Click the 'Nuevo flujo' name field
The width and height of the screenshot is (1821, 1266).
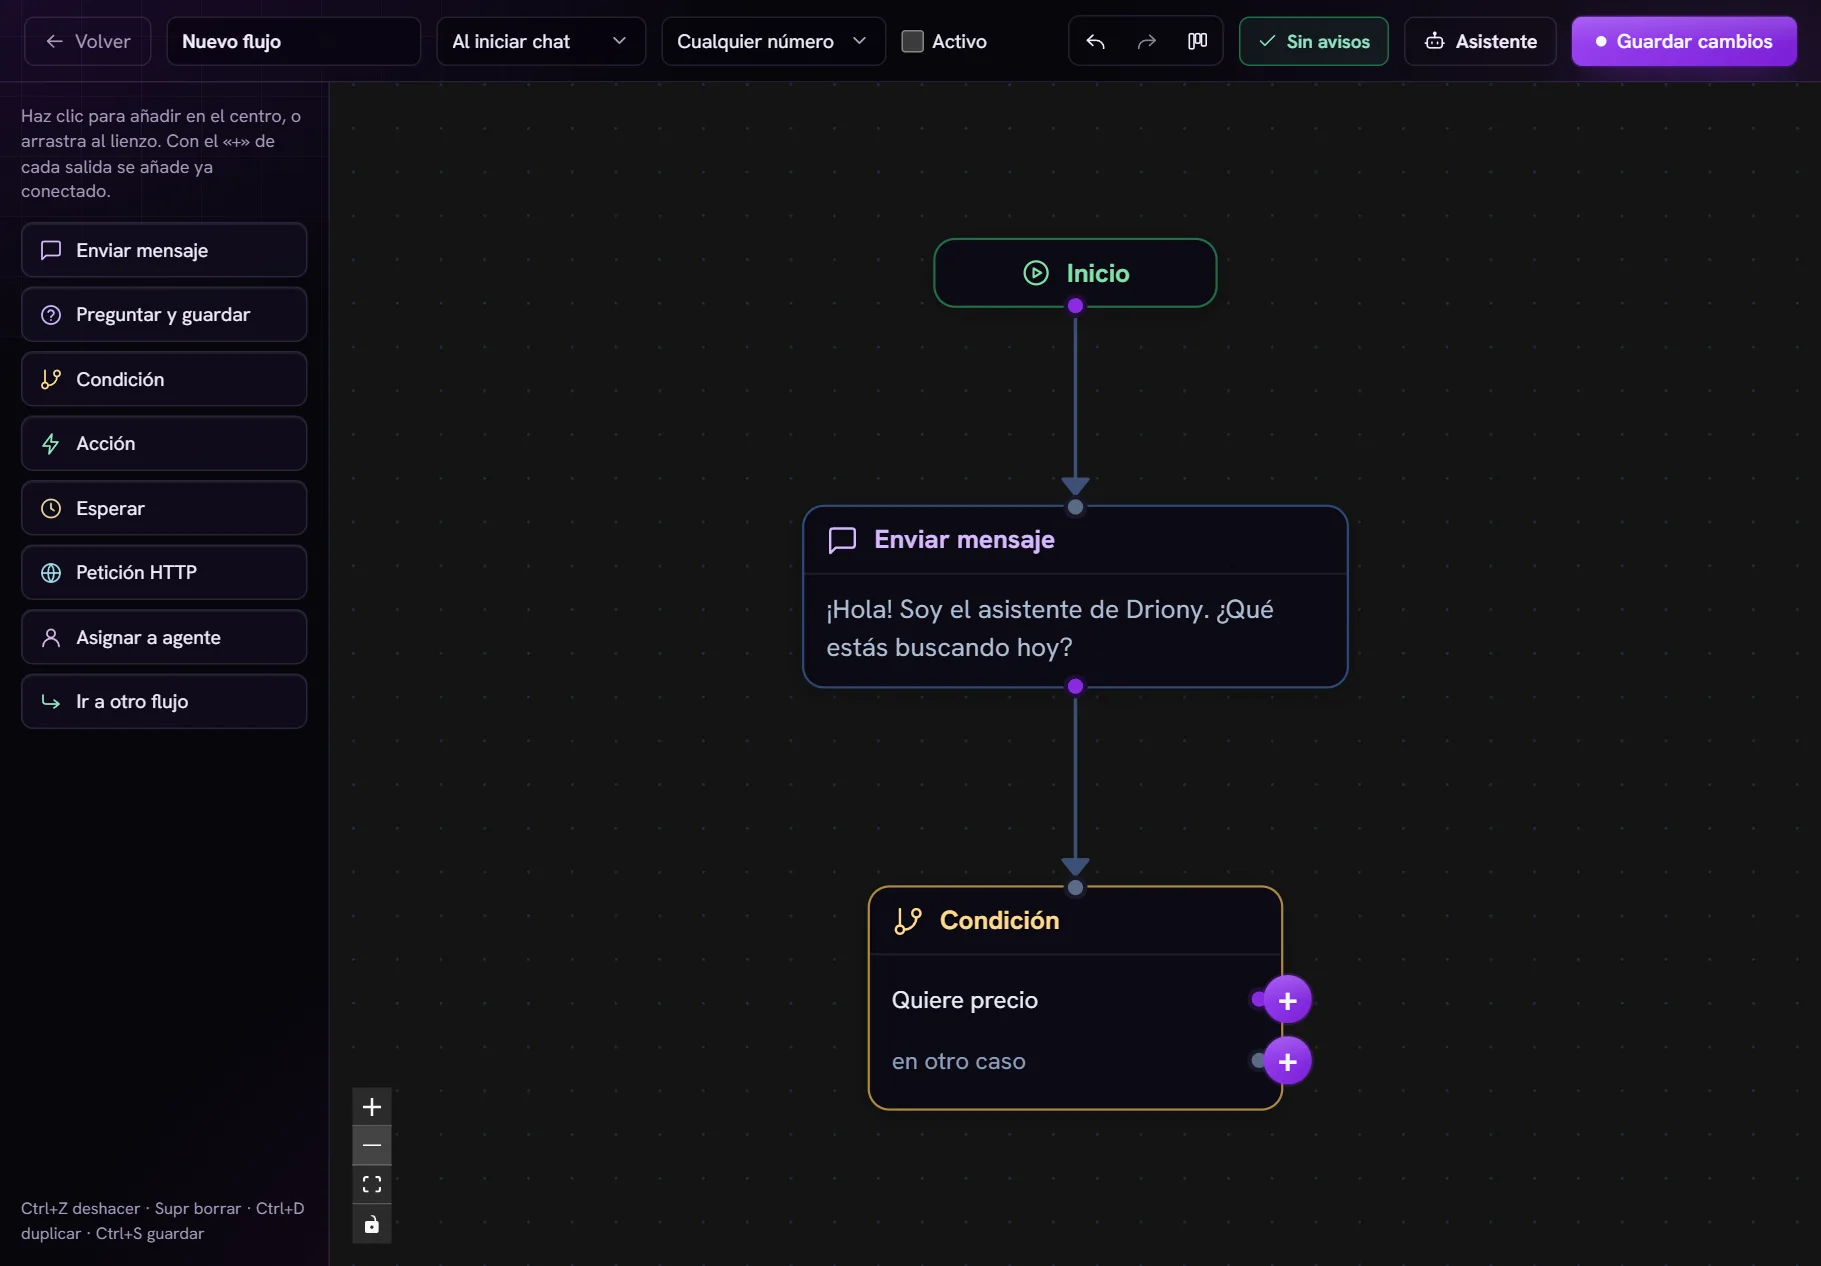(293, 41)
